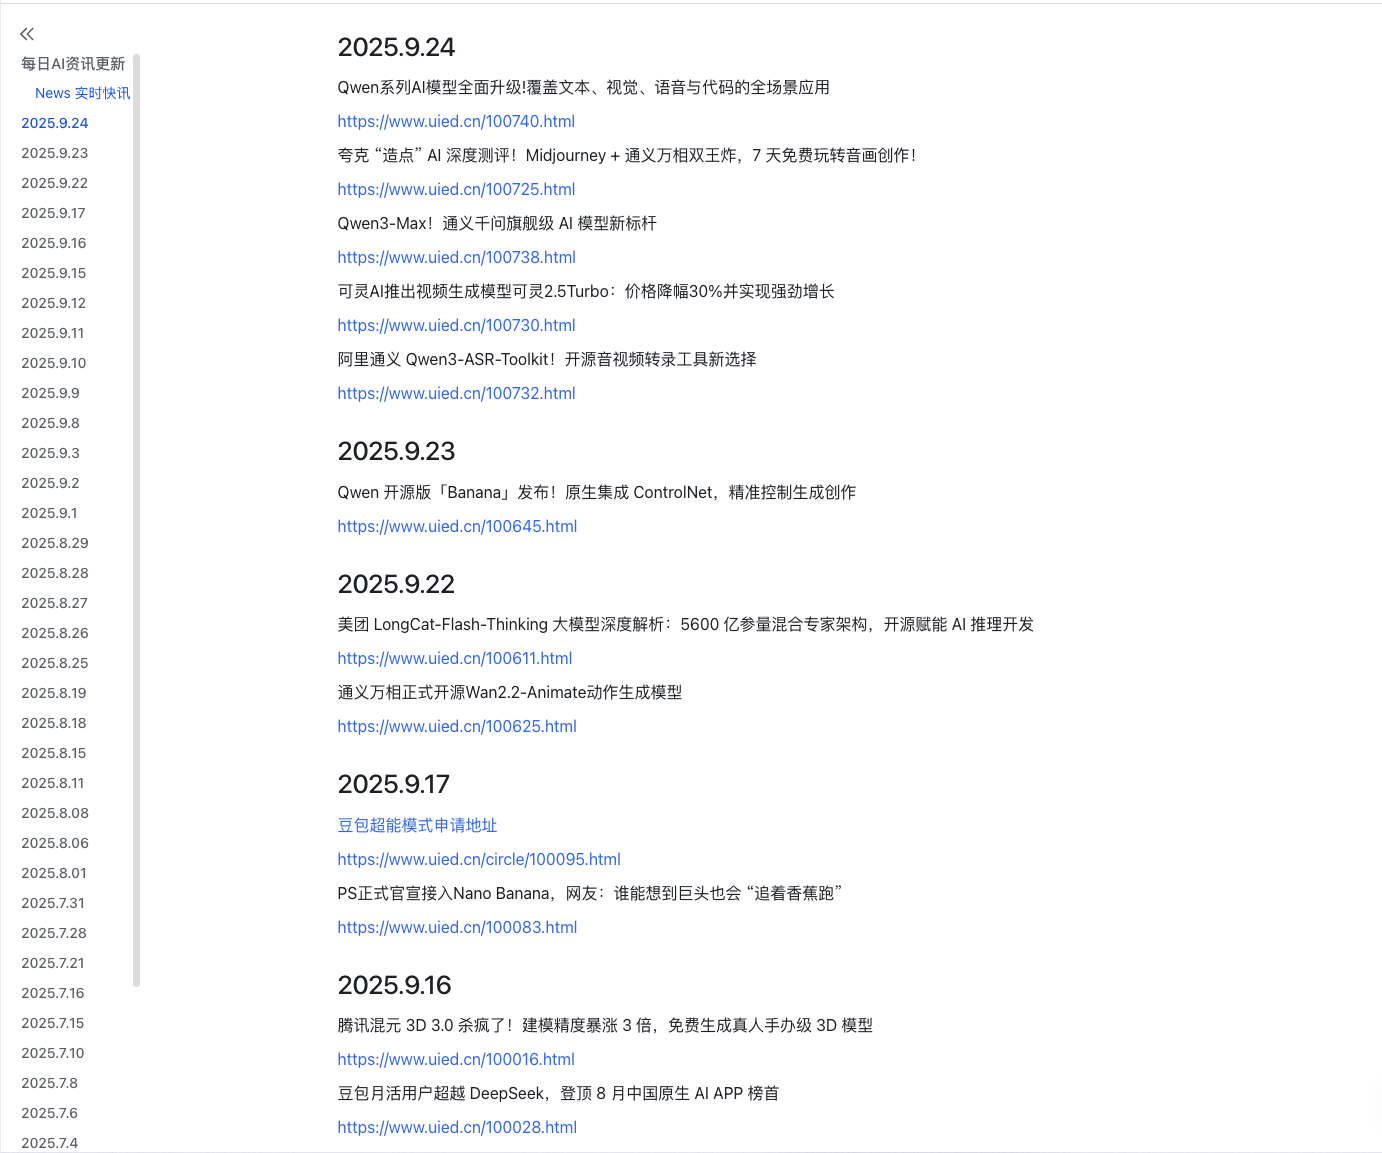1382x1153 pixels.
Task: Open the 每日AI资讯更新 sidebar heading
Action: tap(73, 64)
